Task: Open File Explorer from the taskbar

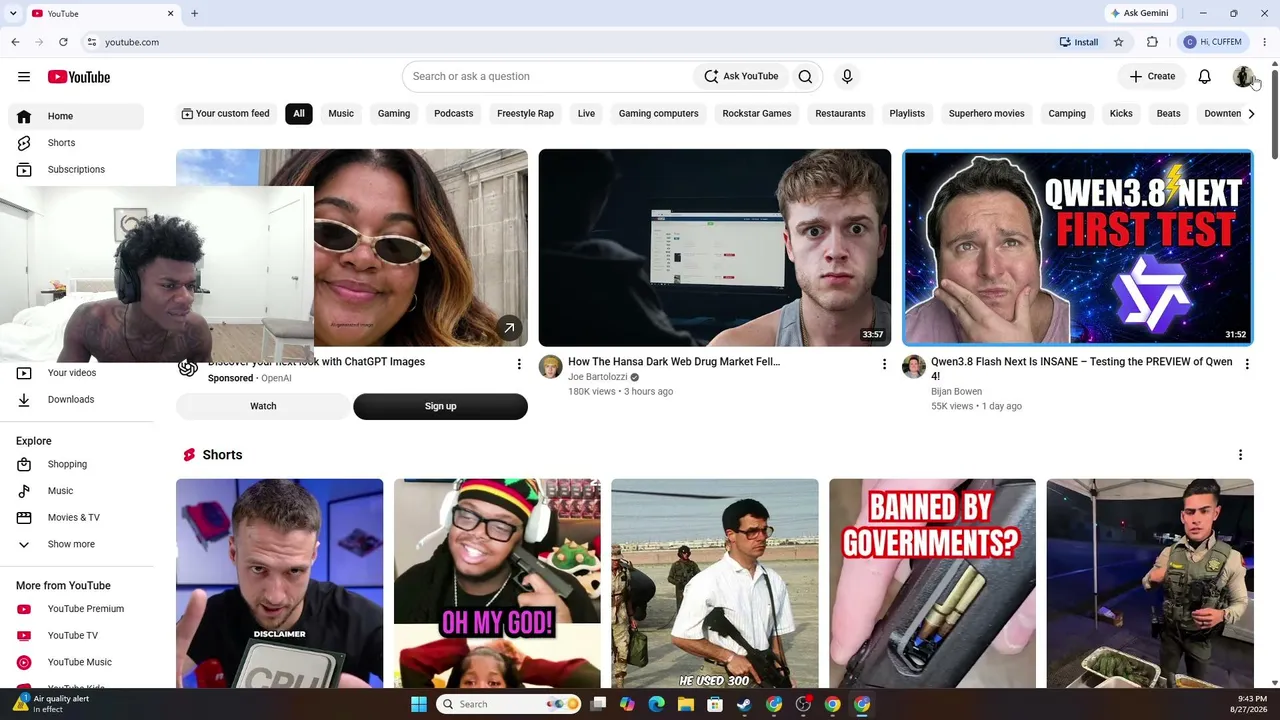Action: [685, 704]
